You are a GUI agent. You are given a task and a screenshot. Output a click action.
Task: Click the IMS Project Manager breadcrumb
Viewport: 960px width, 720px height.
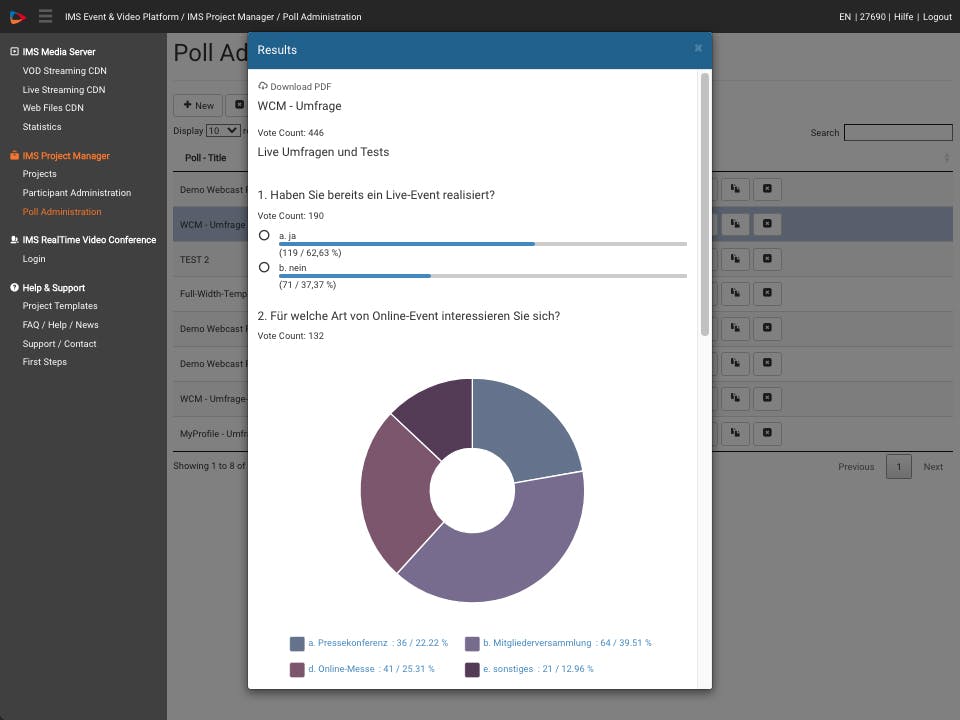coord(231,17)
